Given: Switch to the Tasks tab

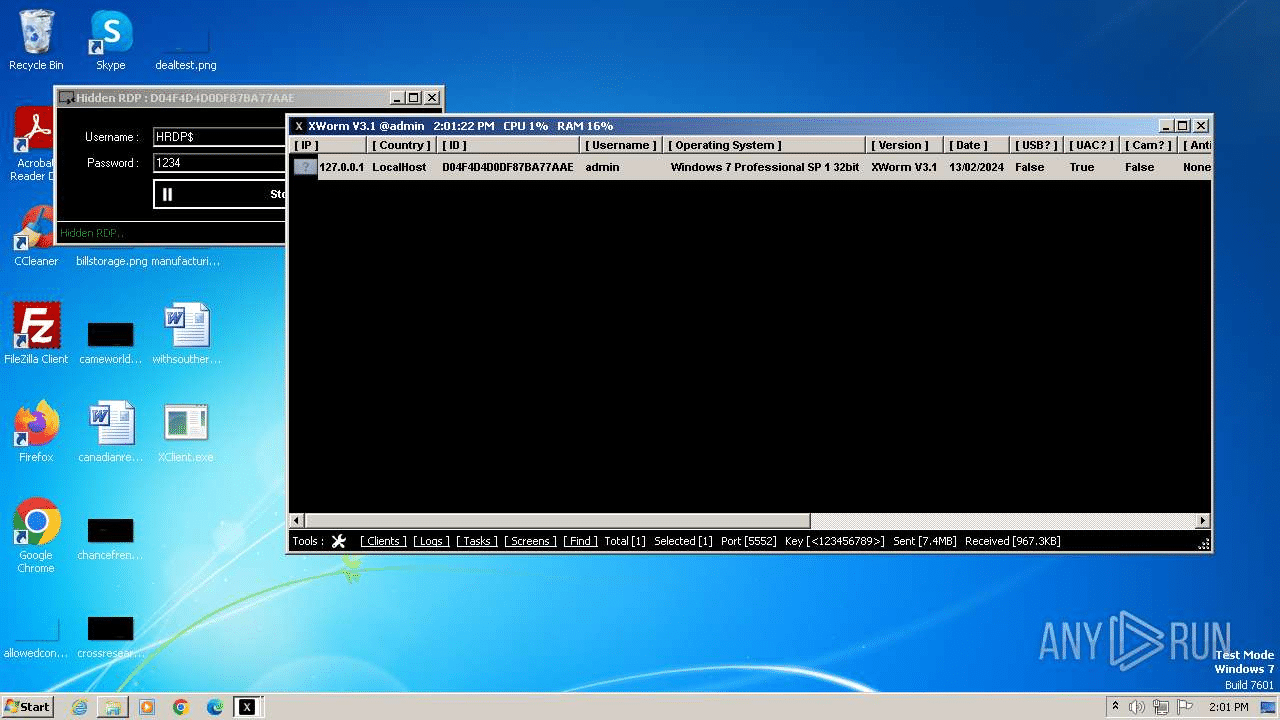Looking at the screenshot, I should point(477,541).
